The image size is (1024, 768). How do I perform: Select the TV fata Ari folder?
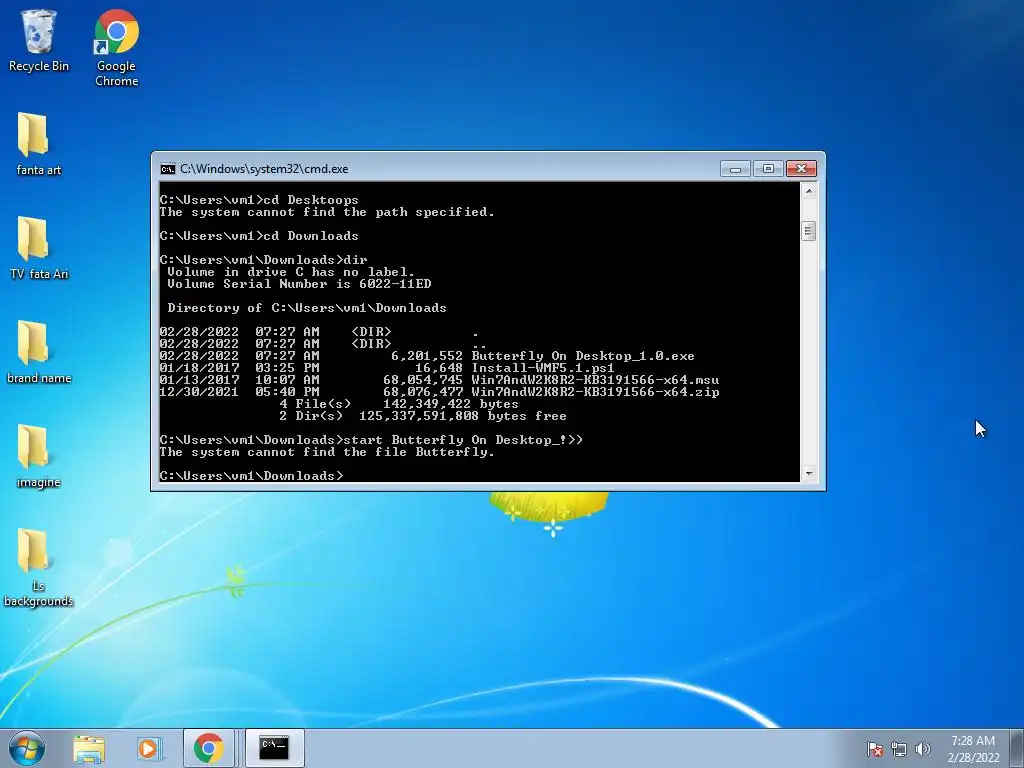(38, 248)
